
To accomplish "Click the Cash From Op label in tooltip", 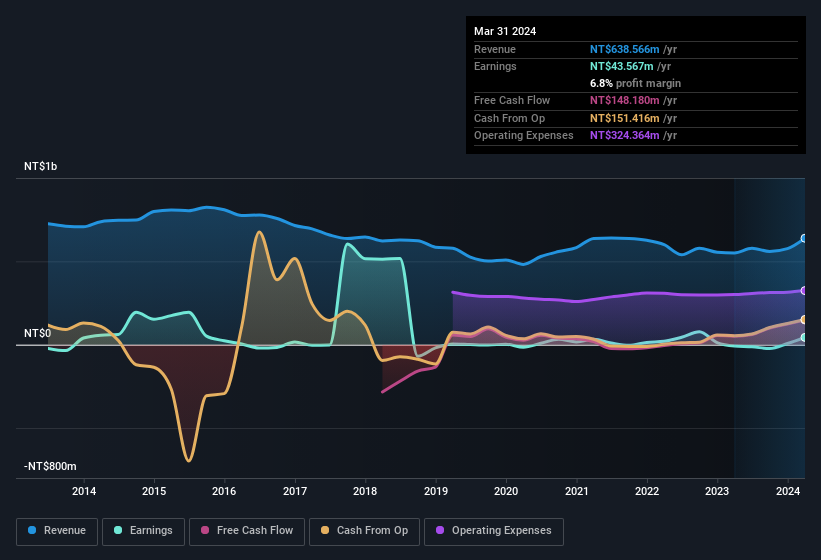I will 509,118.
